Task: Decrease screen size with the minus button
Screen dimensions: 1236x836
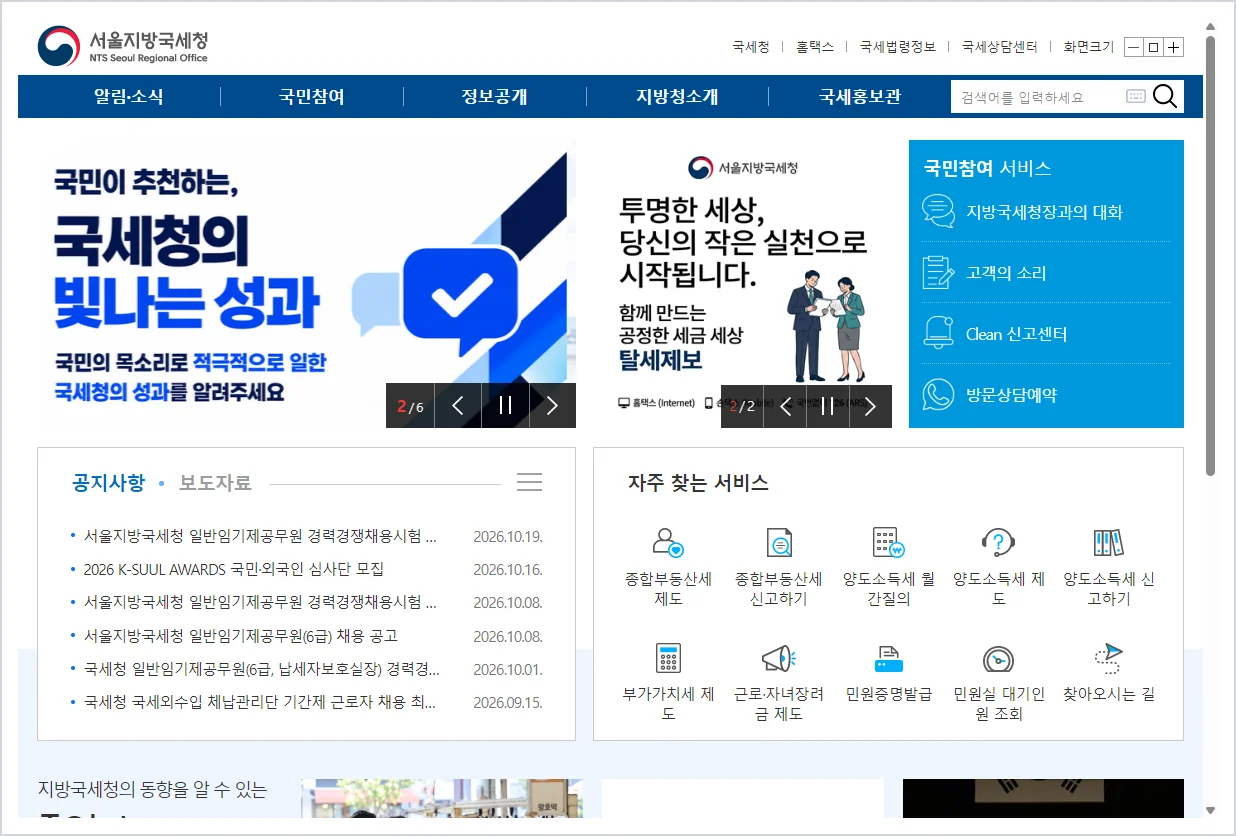Action: [1133, 47]
